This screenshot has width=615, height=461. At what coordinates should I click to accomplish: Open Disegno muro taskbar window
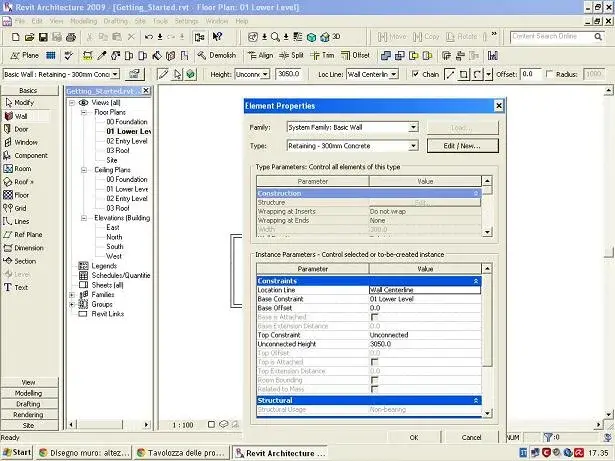84,453
